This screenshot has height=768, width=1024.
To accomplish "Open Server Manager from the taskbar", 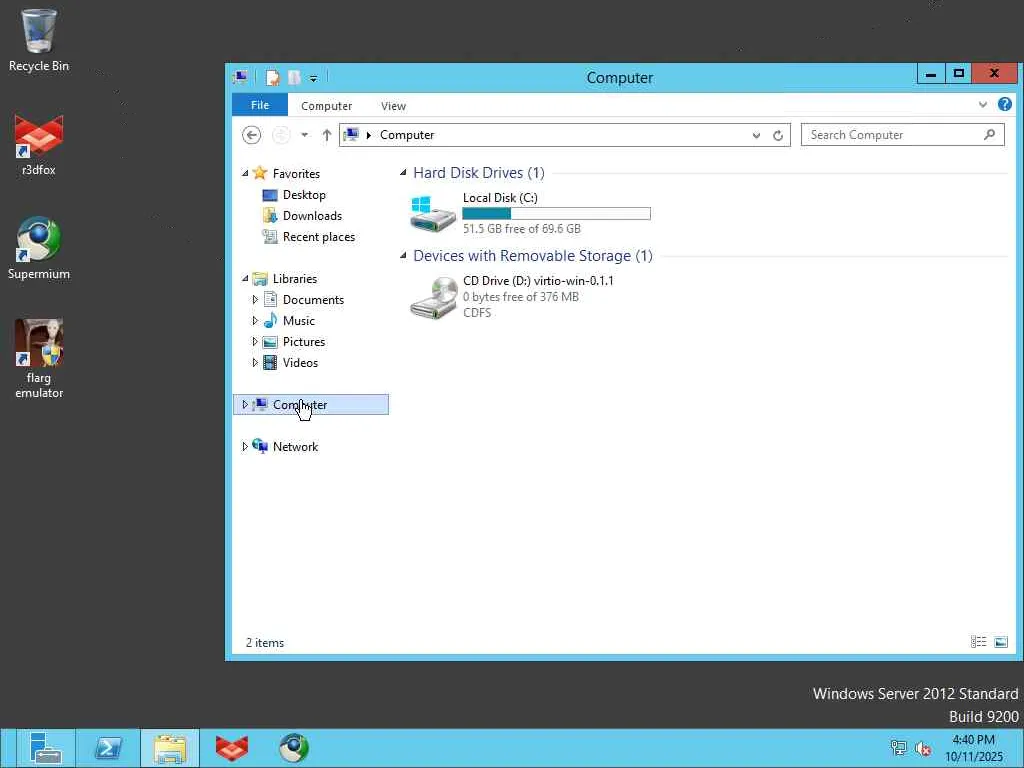I will coord(44,748).
